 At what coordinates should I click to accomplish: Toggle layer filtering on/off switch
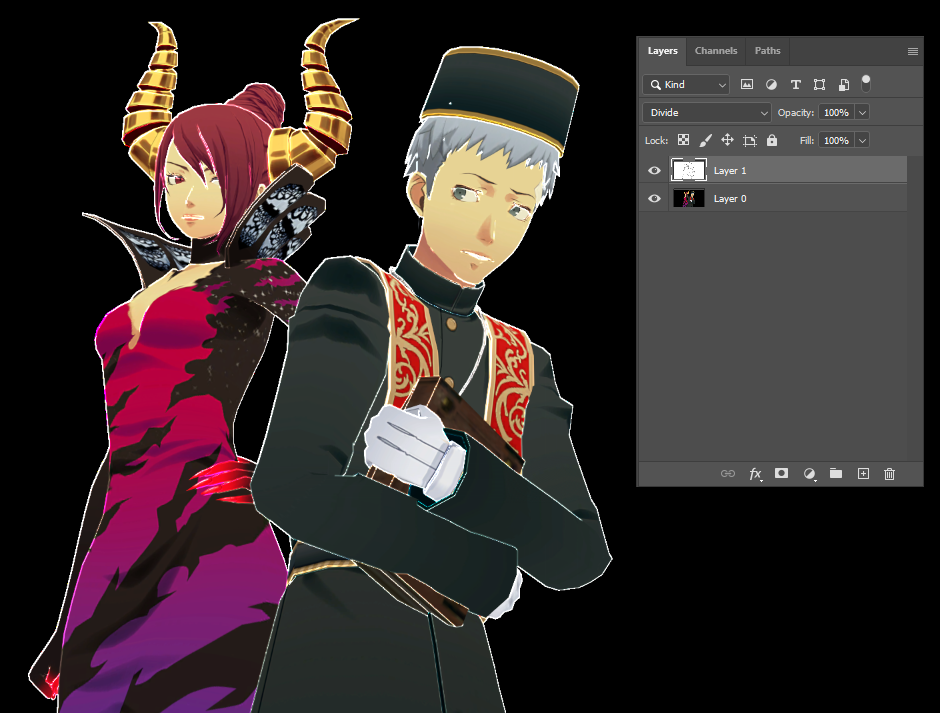point(866,83)
